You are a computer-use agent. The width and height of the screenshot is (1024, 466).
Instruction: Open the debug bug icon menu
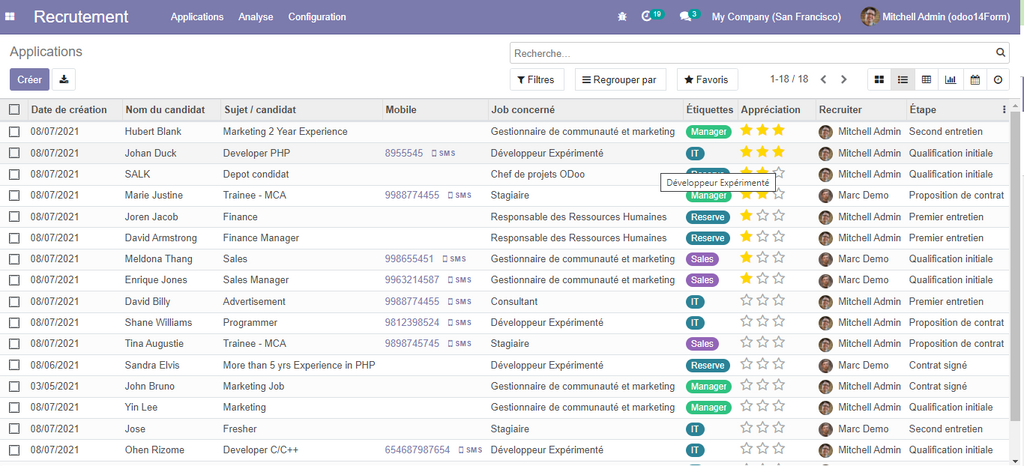click(x=623, y=17)
